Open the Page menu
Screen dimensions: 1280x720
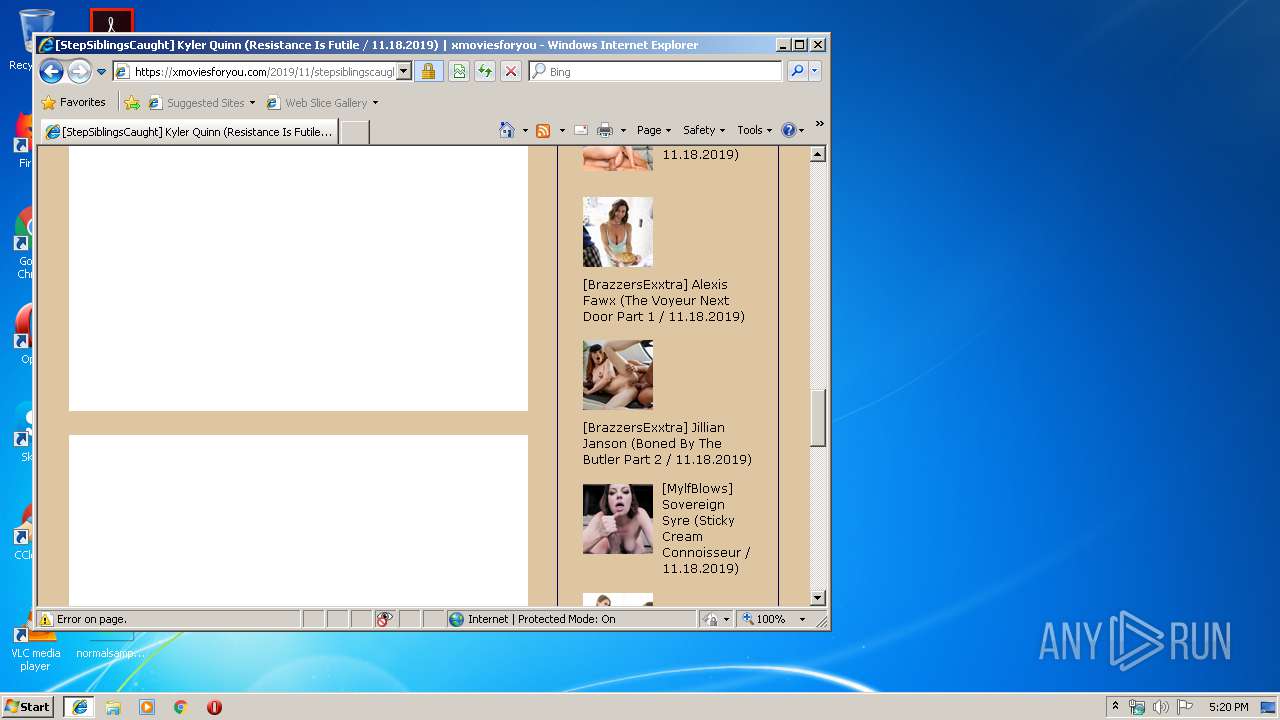pos(654,130)
